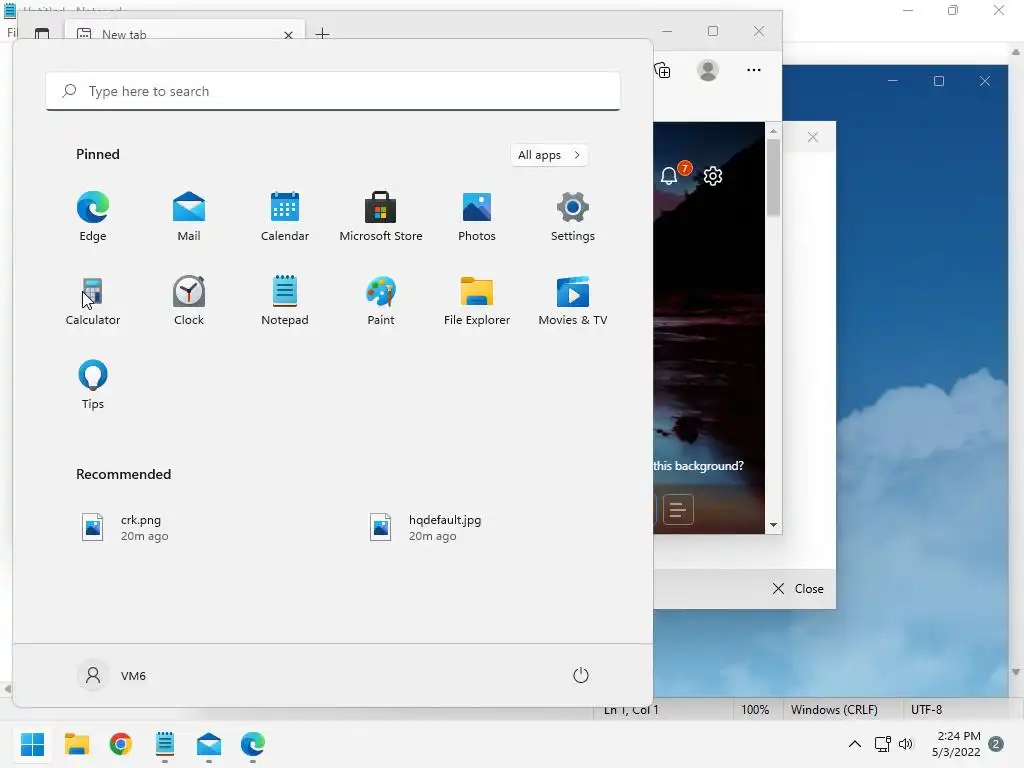Open Edge from pinned apps

click(93, 216)
